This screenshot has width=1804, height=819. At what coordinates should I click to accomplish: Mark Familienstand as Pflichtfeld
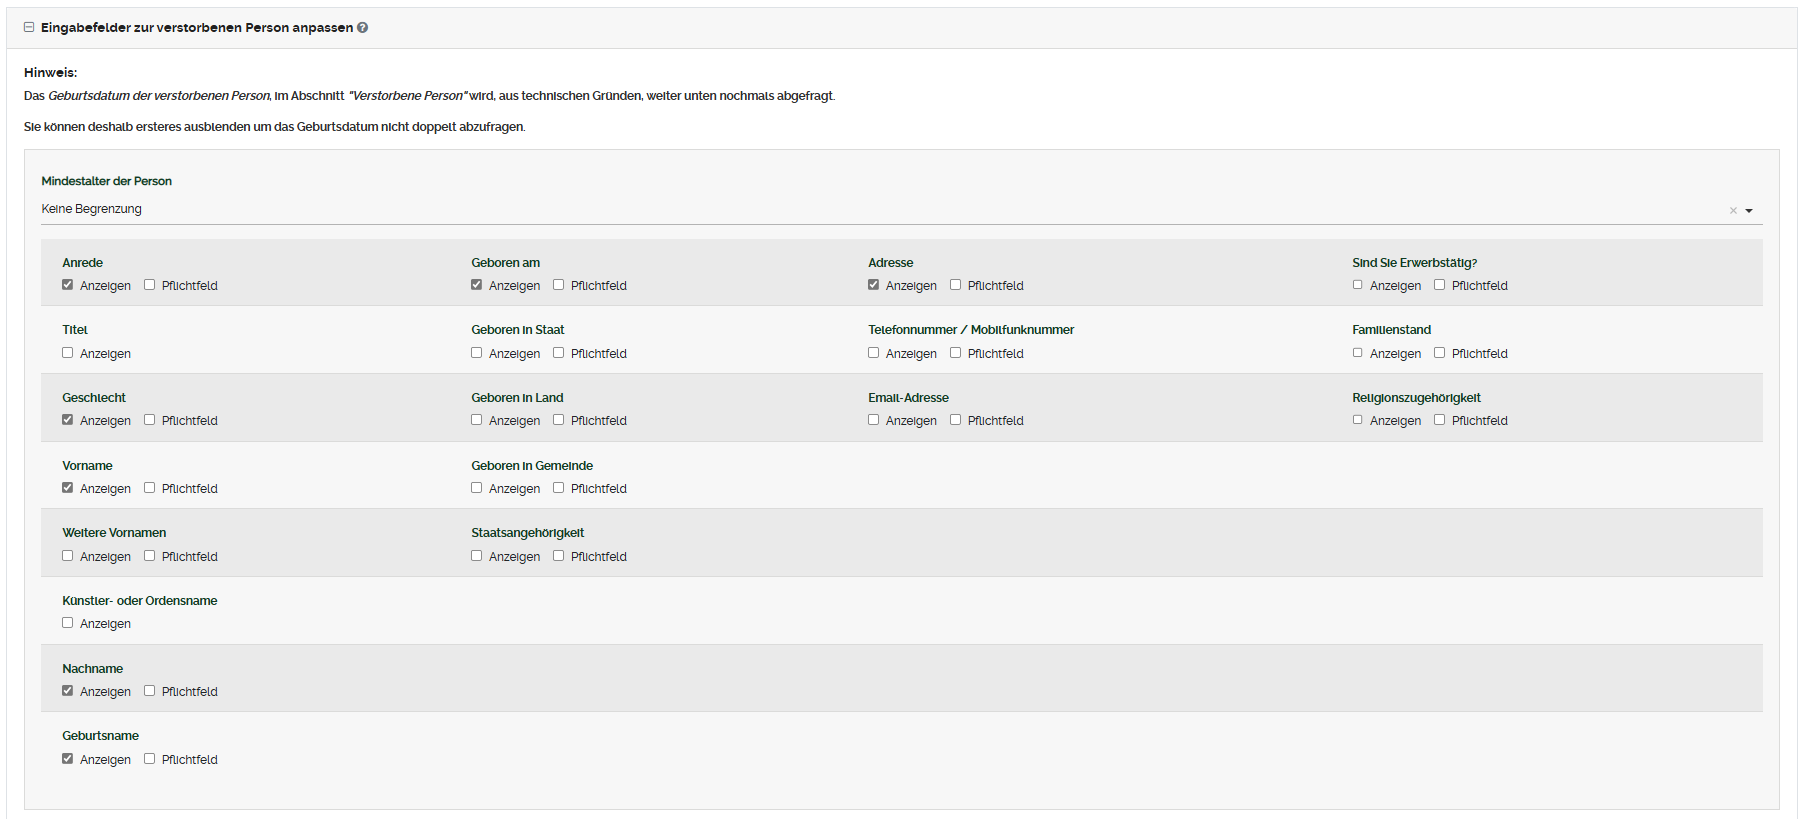[x=1440, y=353]
